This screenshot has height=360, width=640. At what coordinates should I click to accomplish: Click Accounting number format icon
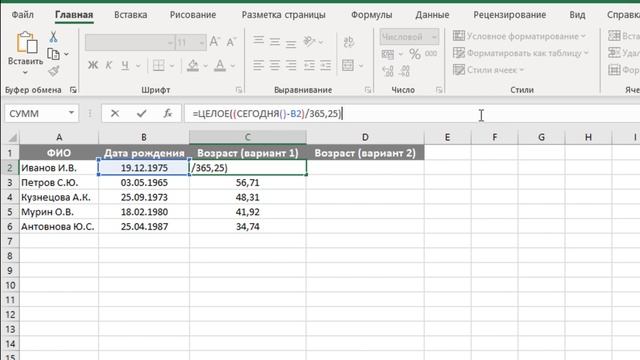coord(388,54)
